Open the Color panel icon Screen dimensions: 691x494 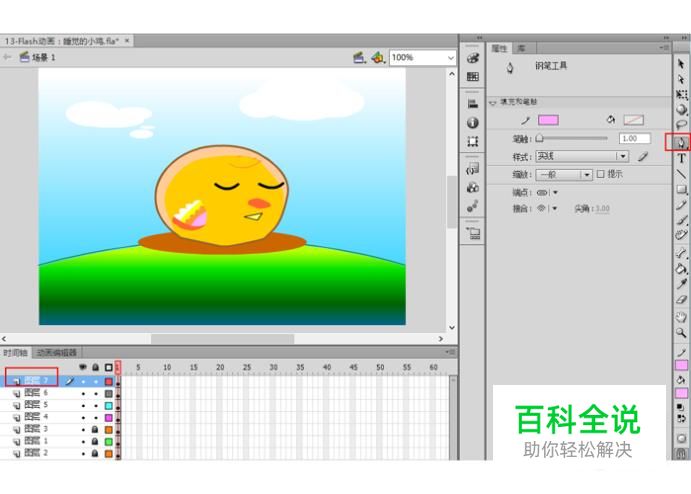472,58
